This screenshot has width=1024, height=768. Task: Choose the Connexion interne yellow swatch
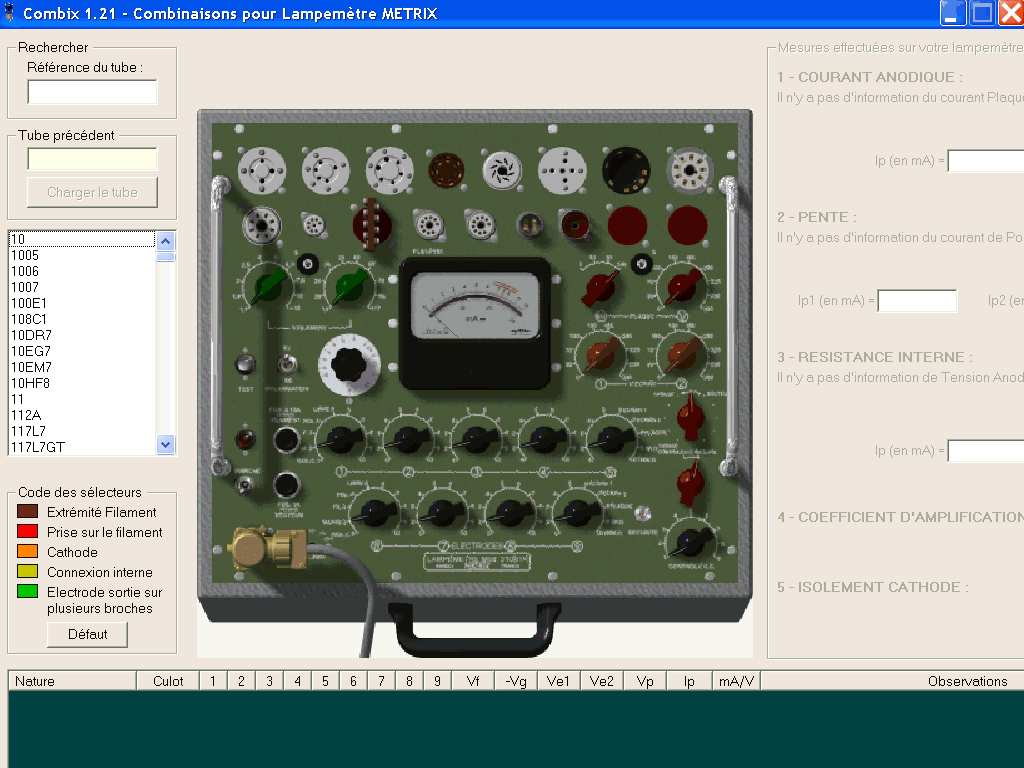(x=27, y=571)
